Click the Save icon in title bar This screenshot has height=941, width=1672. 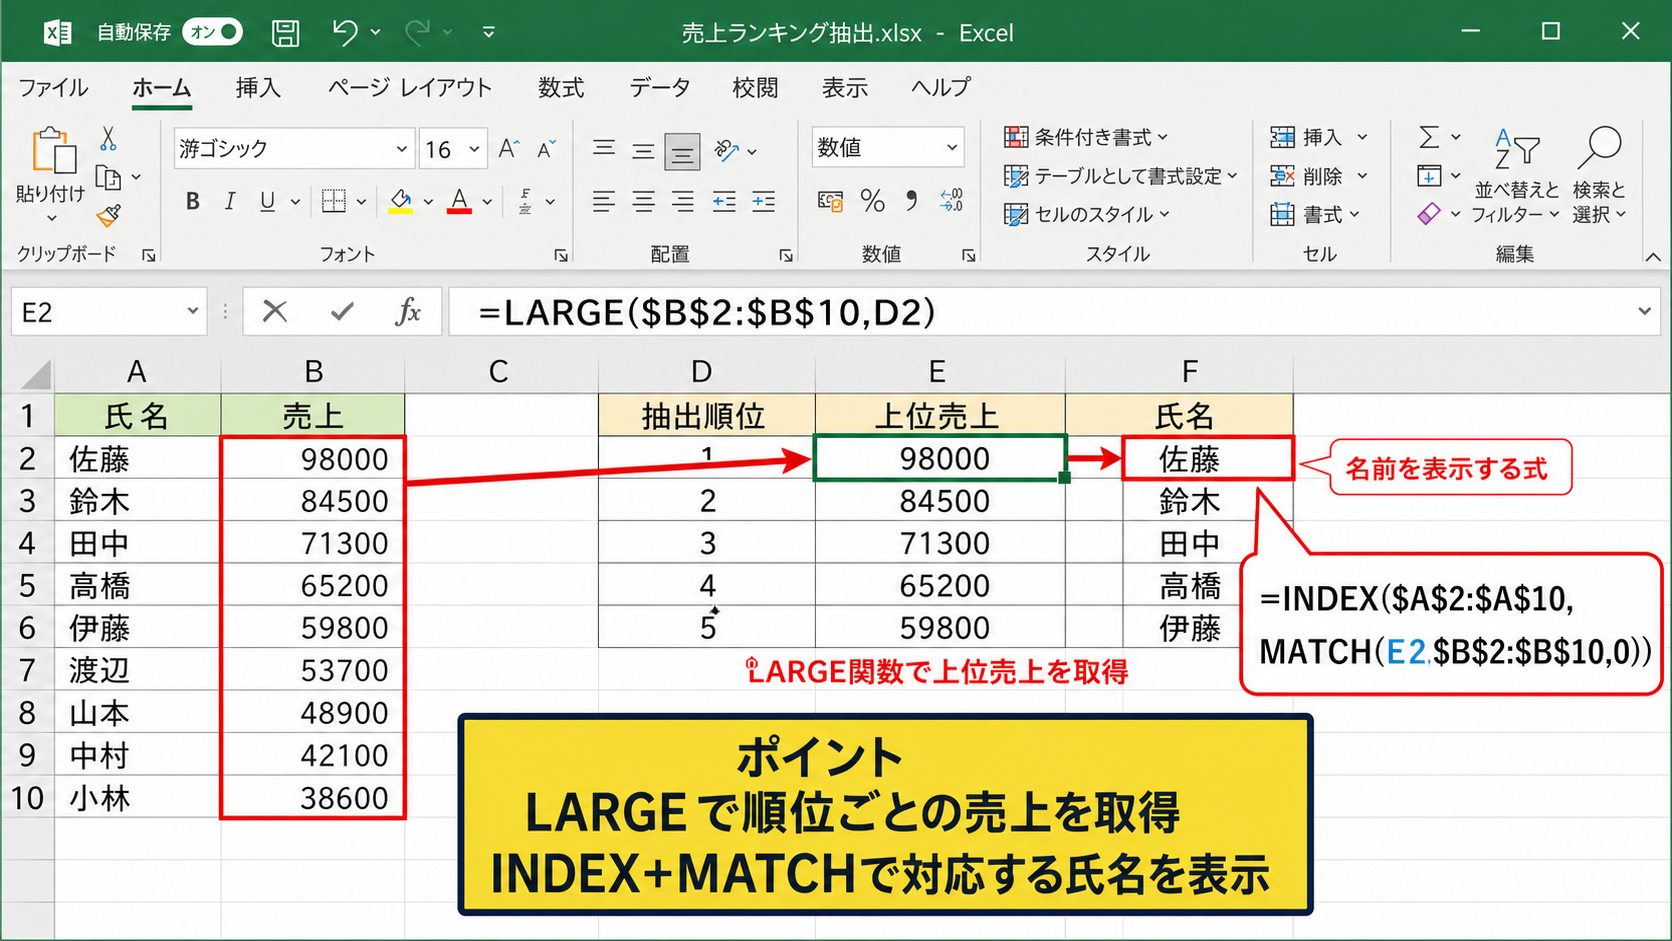(286, 33)
